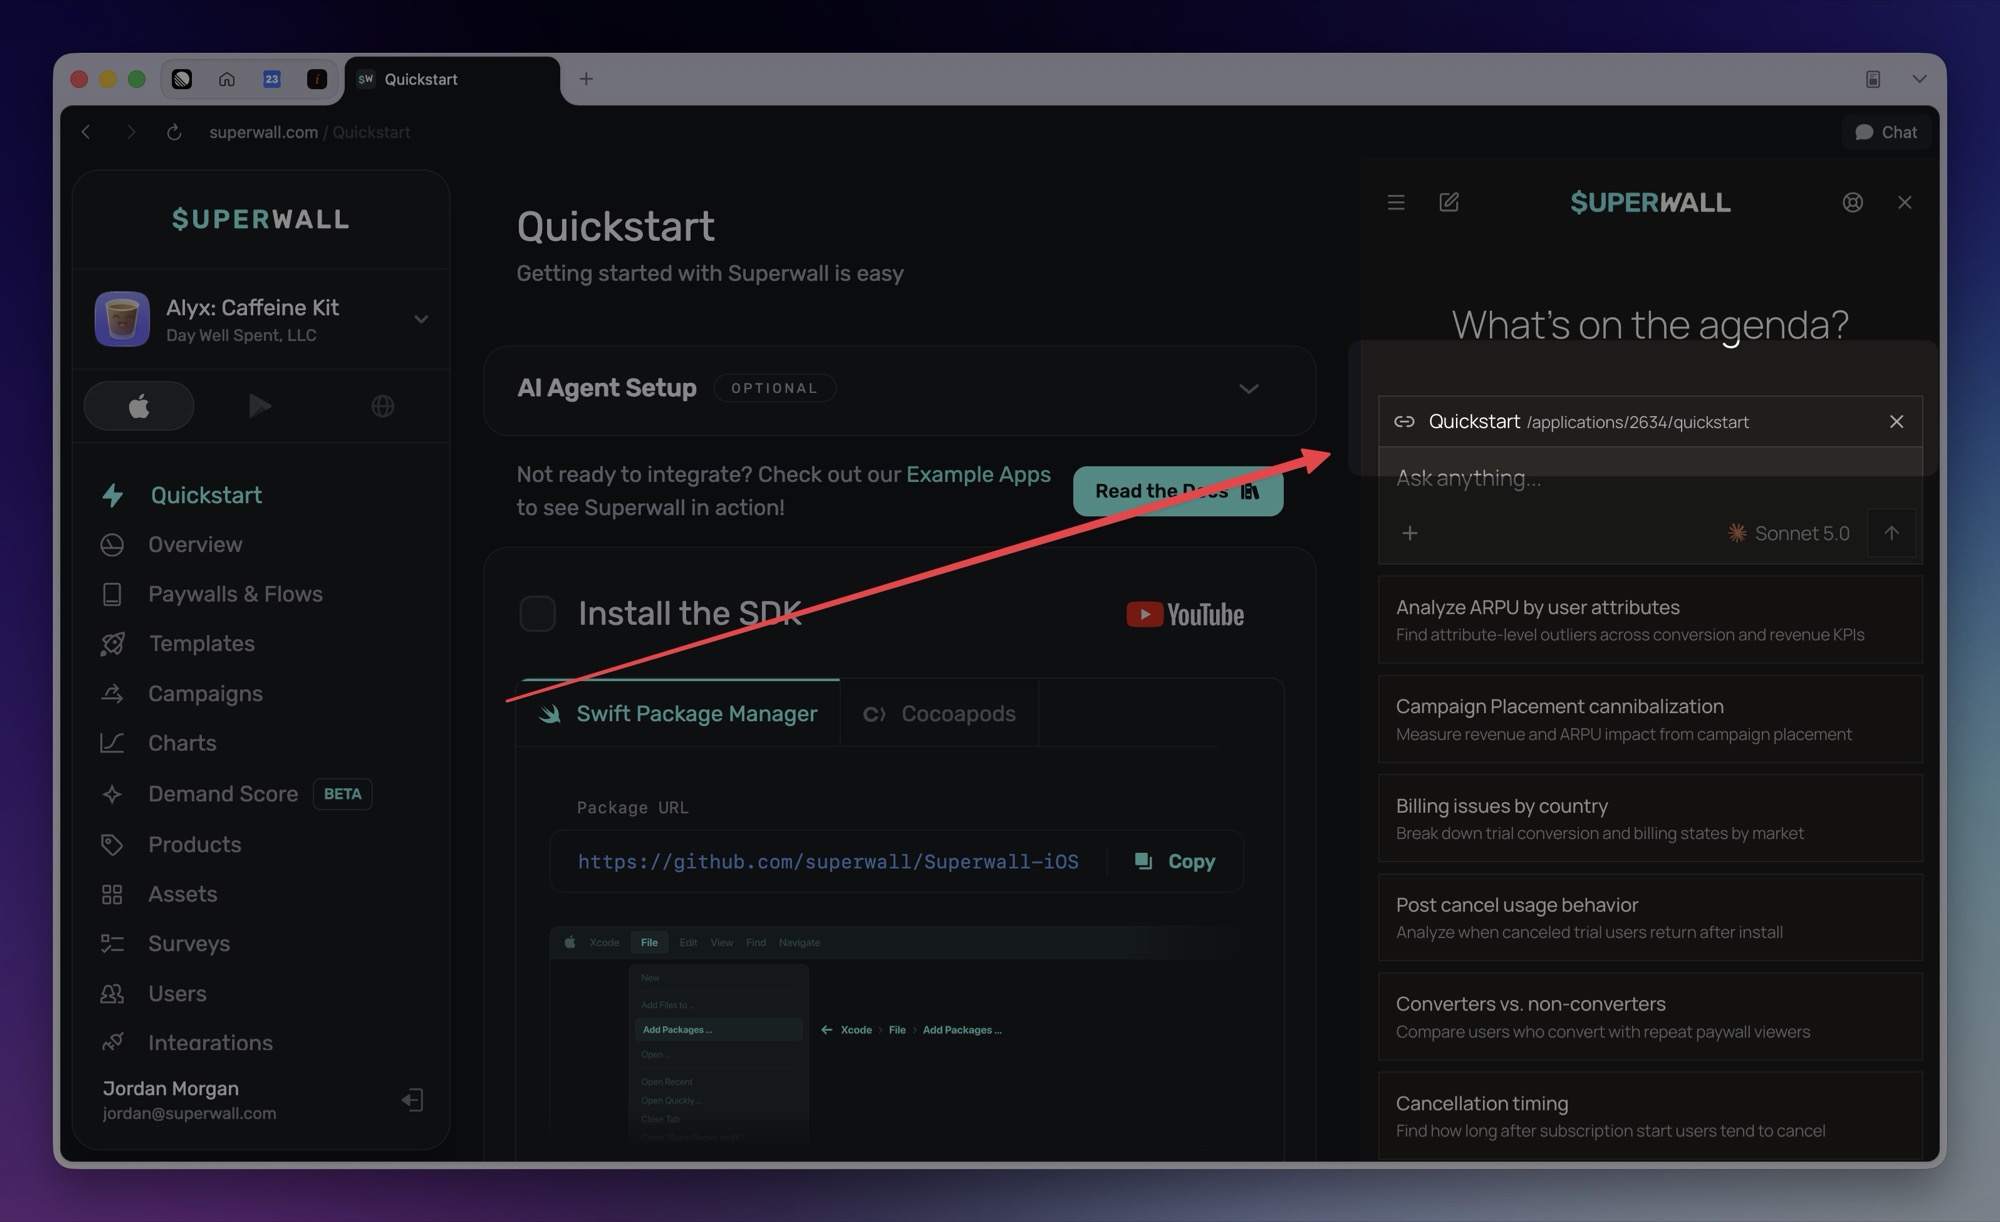Reload the Superwall page

[174, 132]
